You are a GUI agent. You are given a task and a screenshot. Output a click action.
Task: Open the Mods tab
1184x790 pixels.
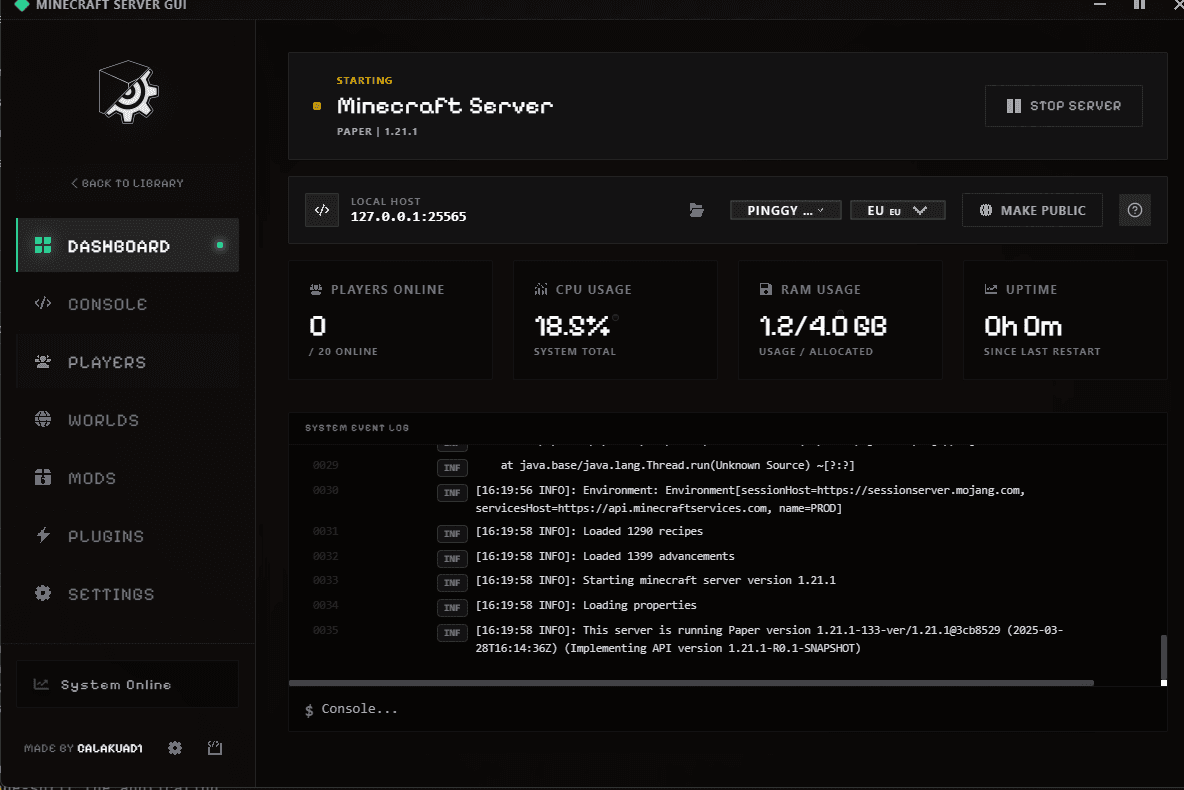(x=128, y=478)
